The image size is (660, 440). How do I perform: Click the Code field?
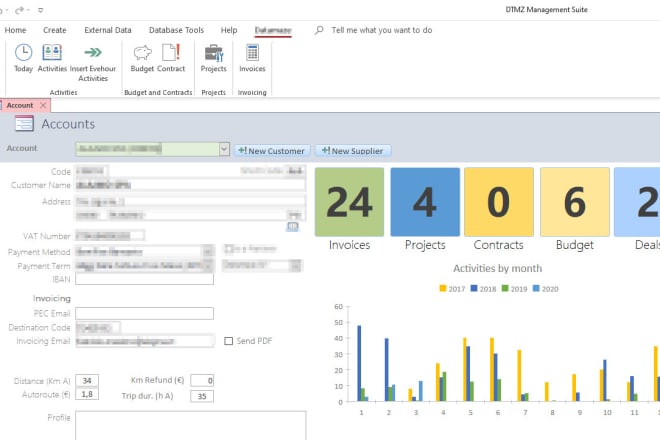pos(92,171)
